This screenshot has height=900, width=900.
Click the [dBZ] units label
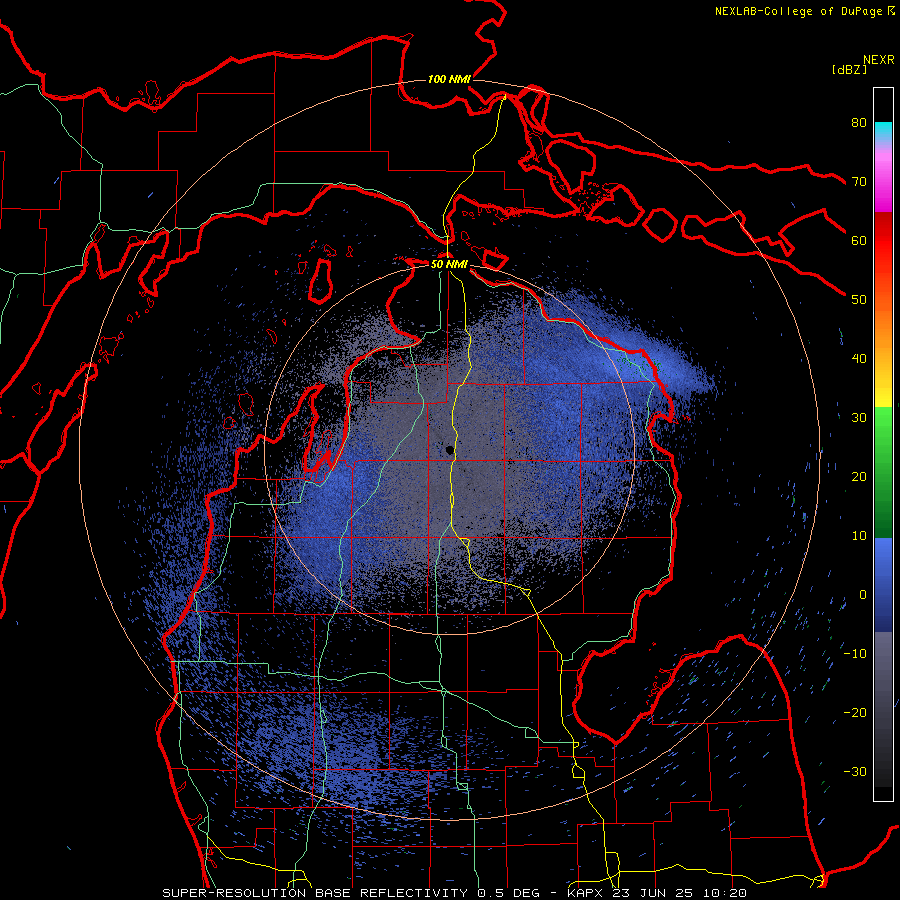pos(849,70)
